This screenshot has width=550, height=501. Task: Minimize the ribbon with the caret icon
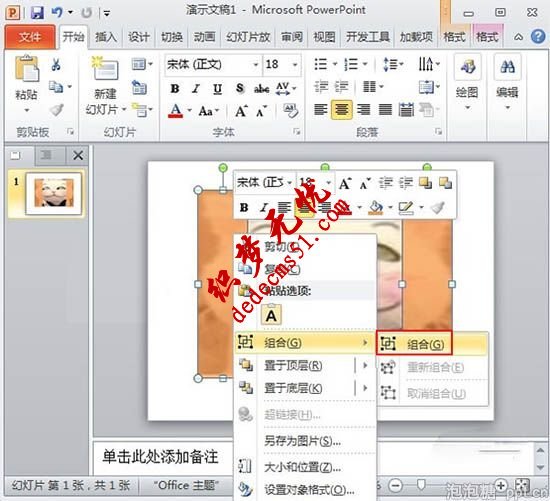[x=518, y=37]
